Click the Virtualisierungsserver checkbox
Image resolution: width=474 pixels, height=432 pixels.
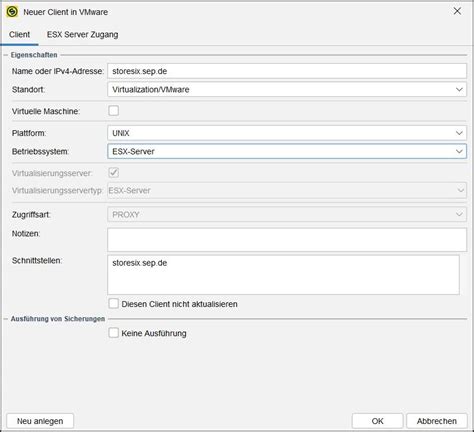point(114,173)
